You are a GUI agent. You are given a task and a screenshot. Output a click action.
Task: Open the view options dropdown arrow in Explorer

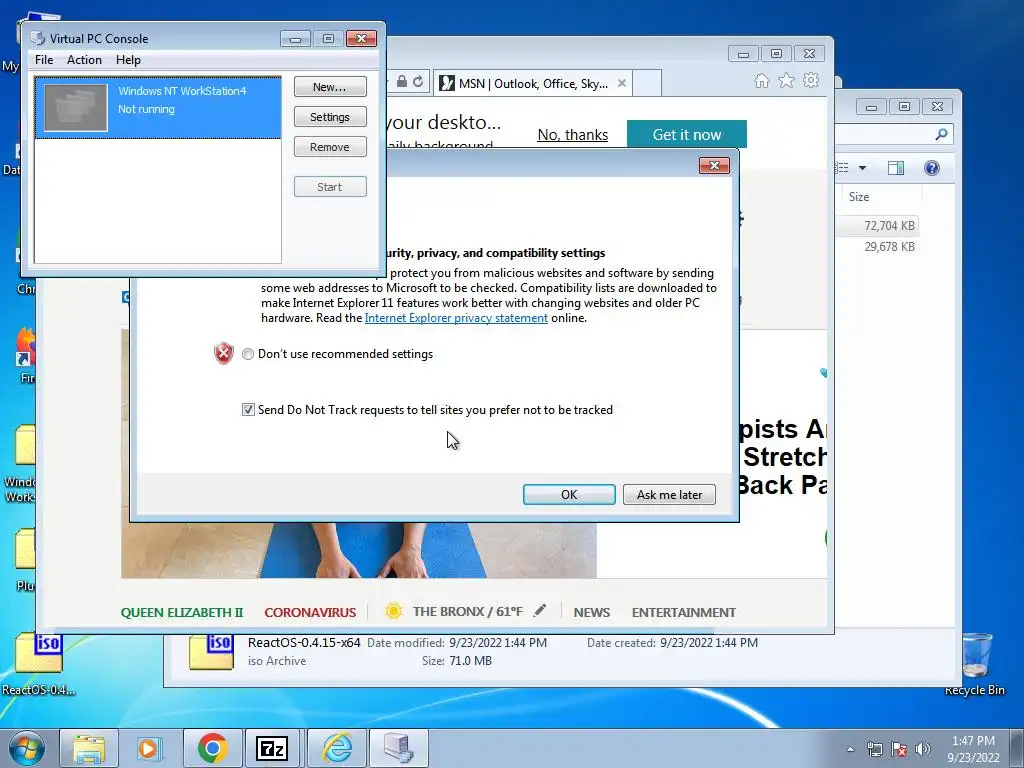[862, 168]
